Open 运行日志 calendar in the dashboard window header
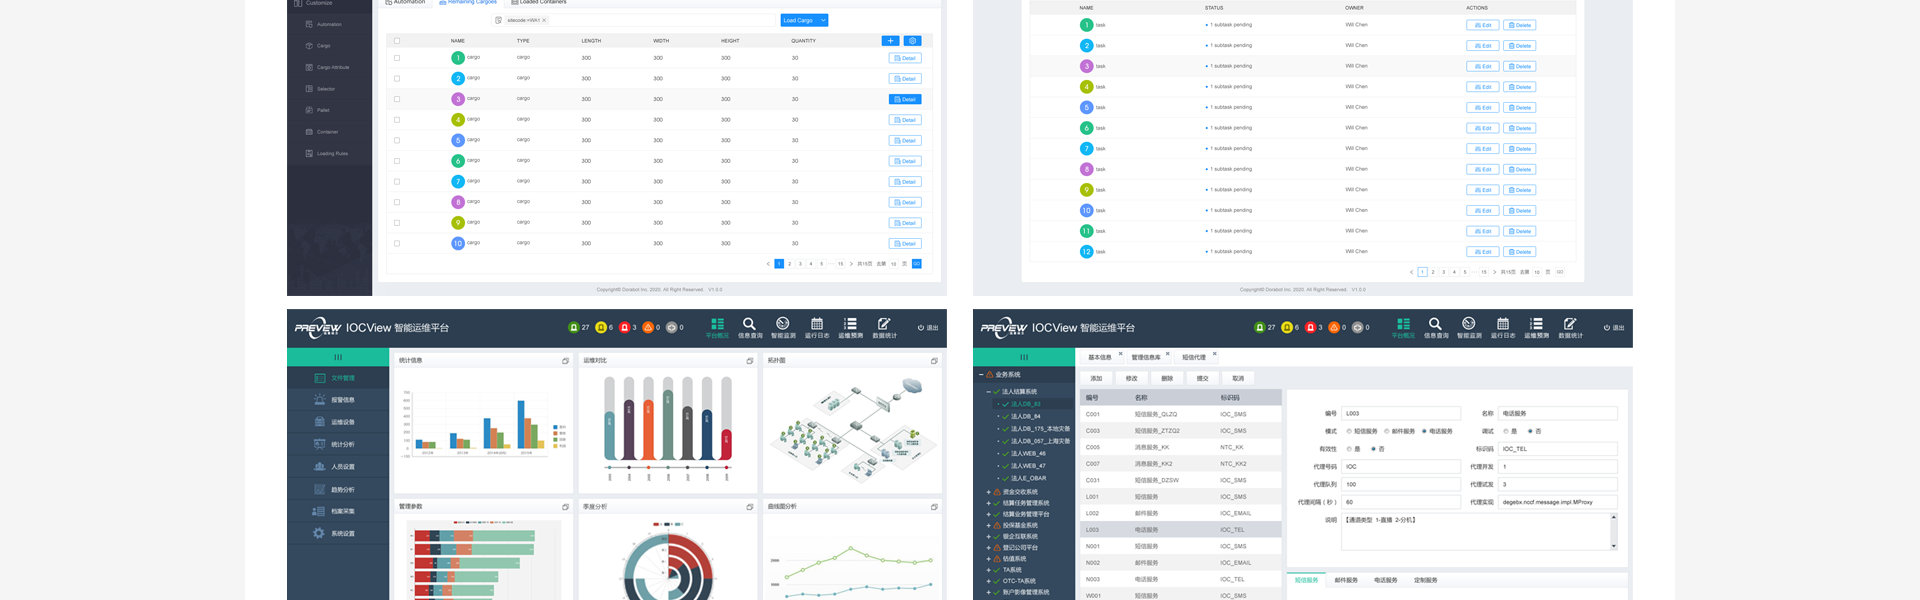 817,328
